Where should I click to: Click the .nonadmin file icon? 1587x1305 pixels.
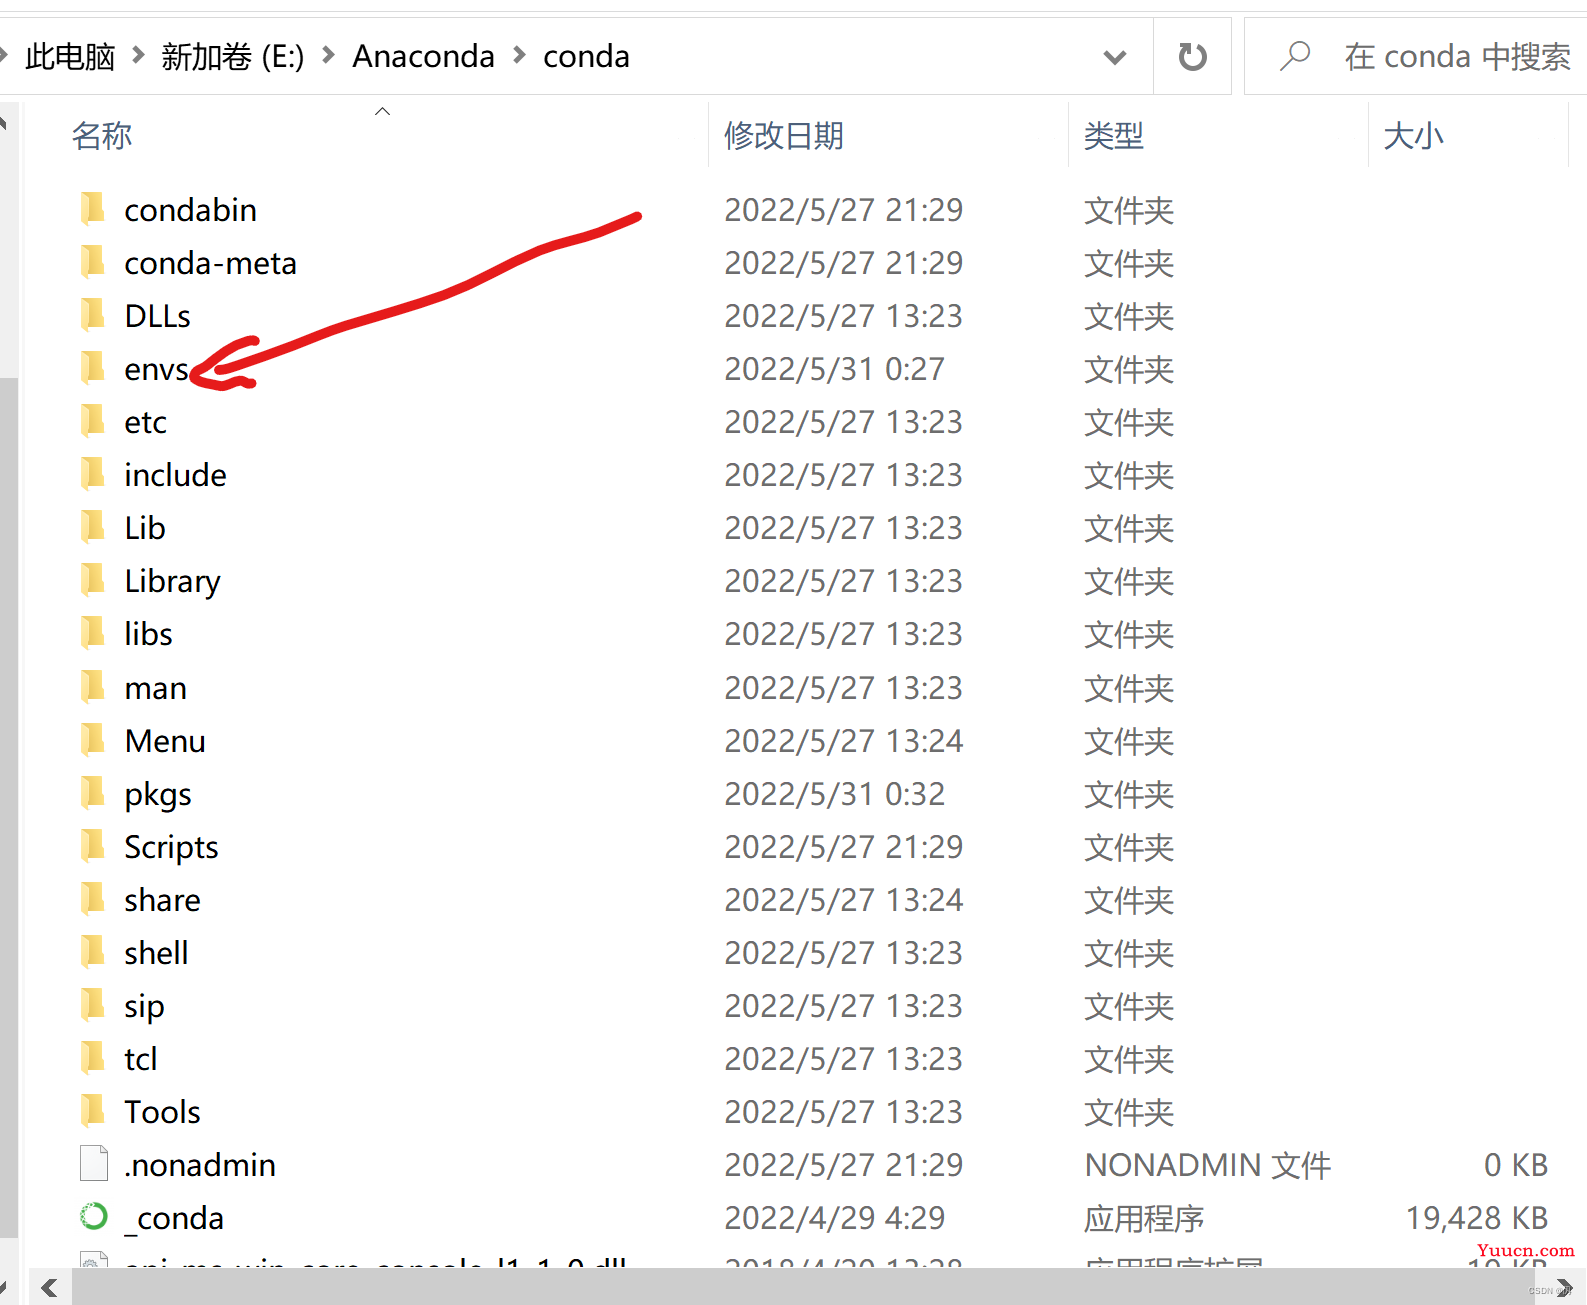click(93, 1164)
